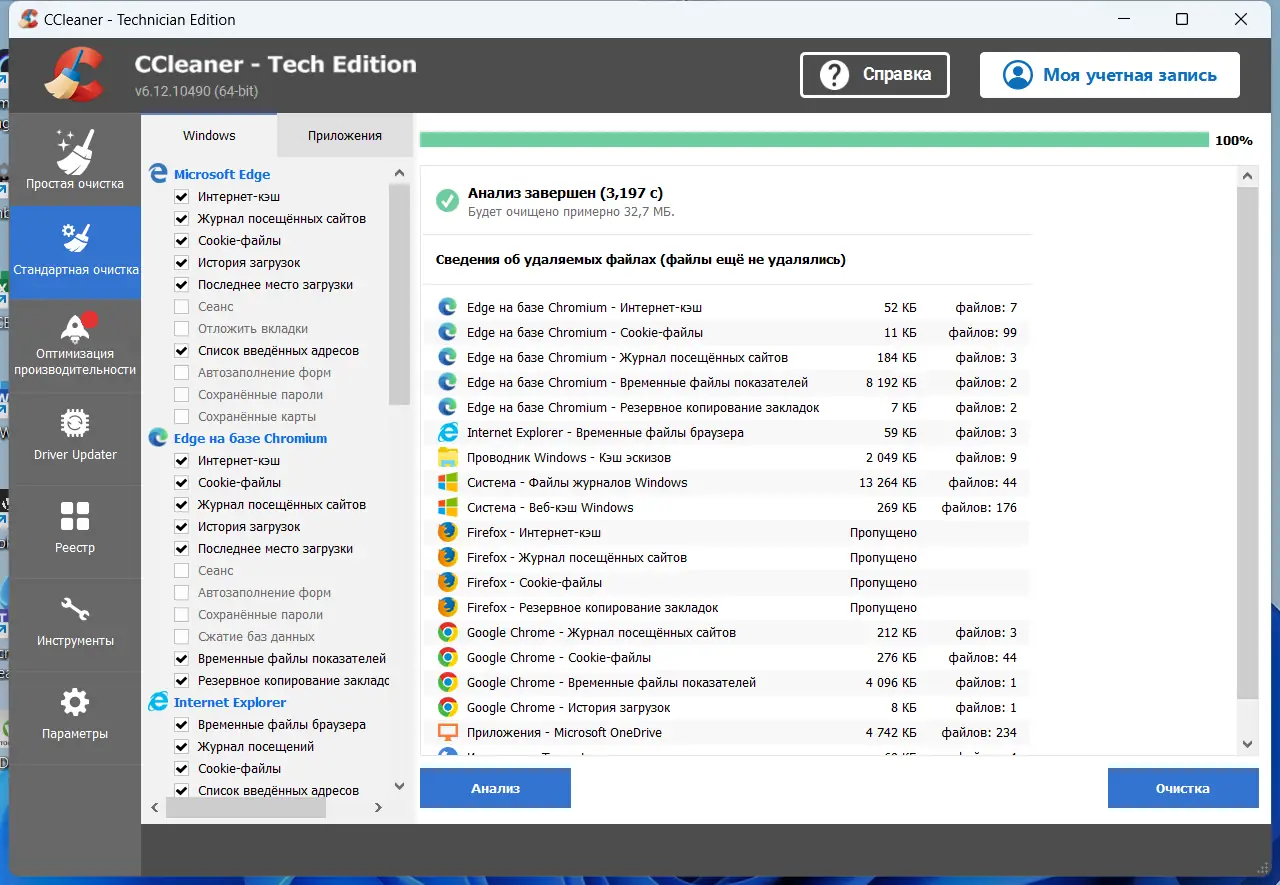This screenshot has width=1280, height=885.
Task: Click the Очистка button
Action: [1183, 788]
